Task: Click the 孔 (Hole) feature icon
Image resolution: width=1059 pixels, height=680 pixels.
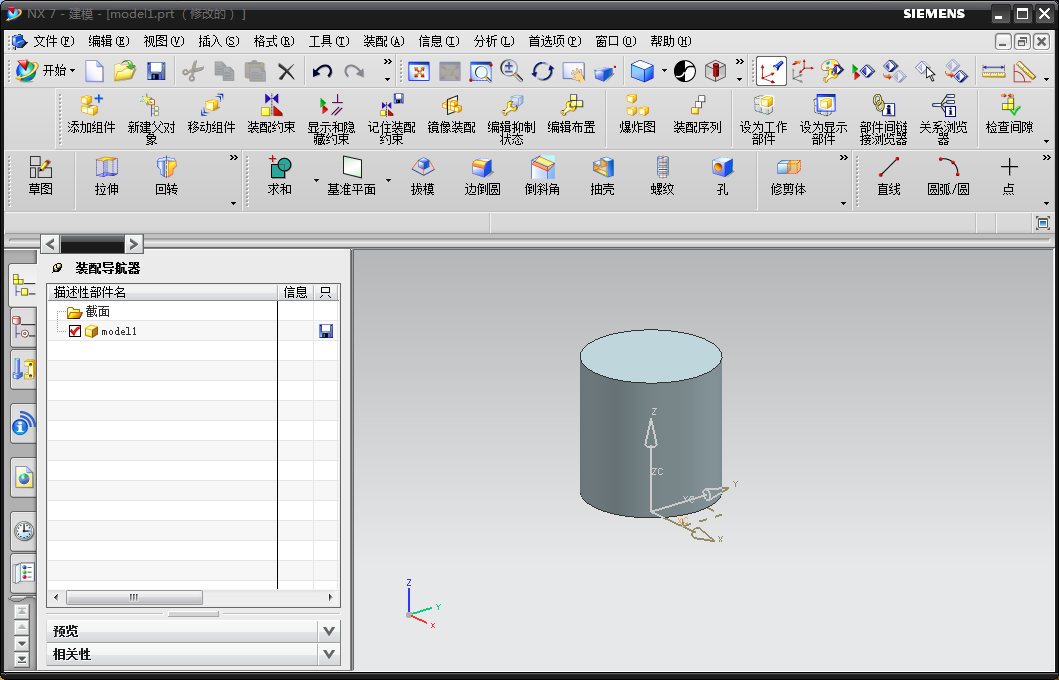Action: tap(722, 173)
